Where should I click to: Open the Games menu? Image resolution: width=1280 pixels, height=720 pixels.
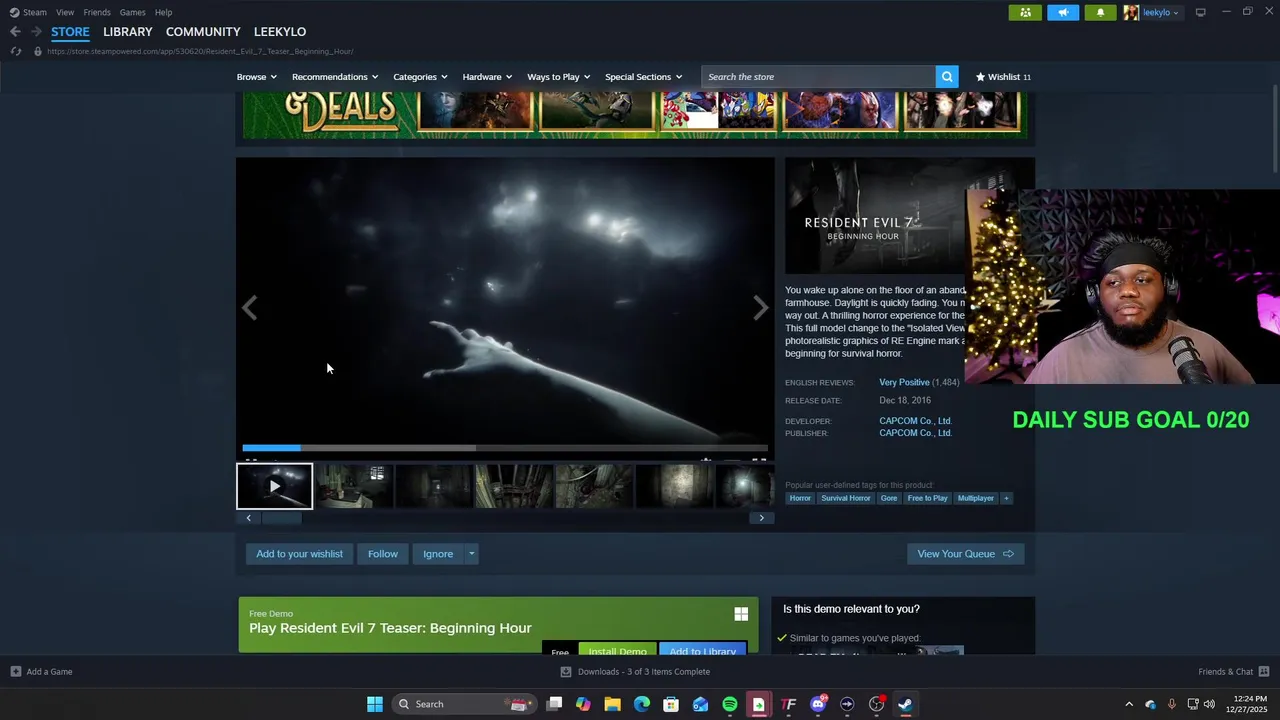click(132, 12)
